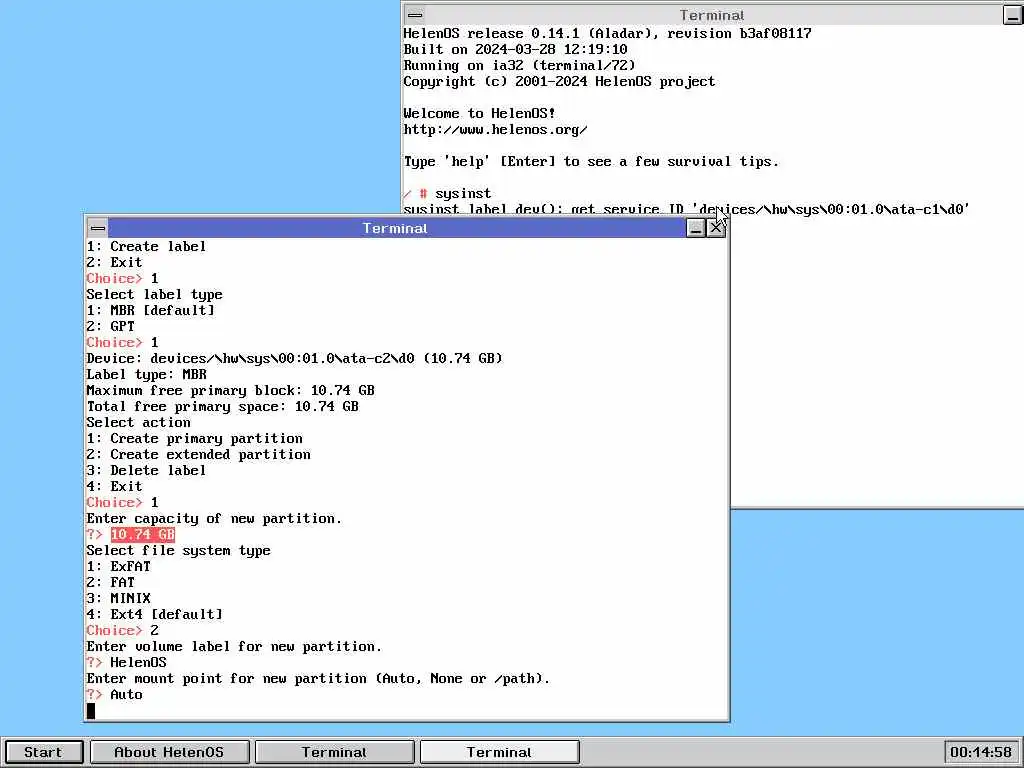Click the '4: Ext4 [default]' line
Image resolution: width=1024 pixels, height=768 pixels.
[155, 614]
